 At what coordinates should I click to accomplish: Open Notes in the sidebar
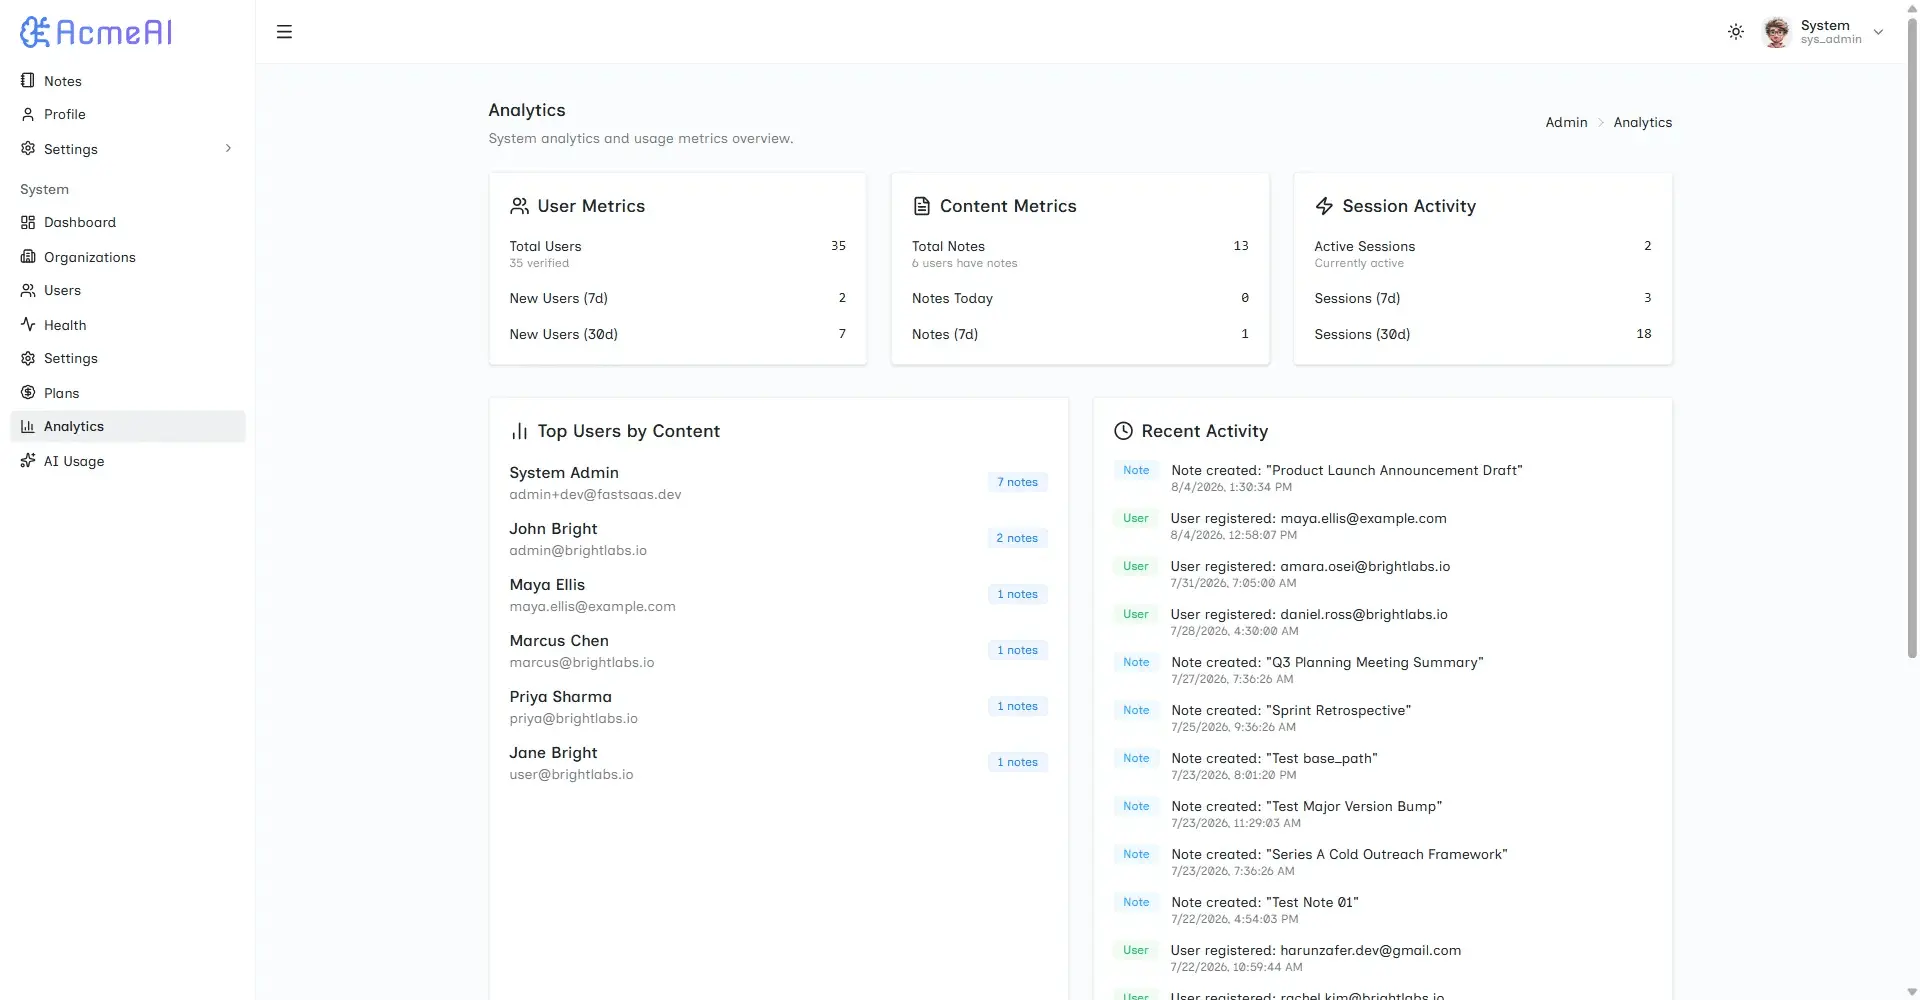click(x=127, y=81)
